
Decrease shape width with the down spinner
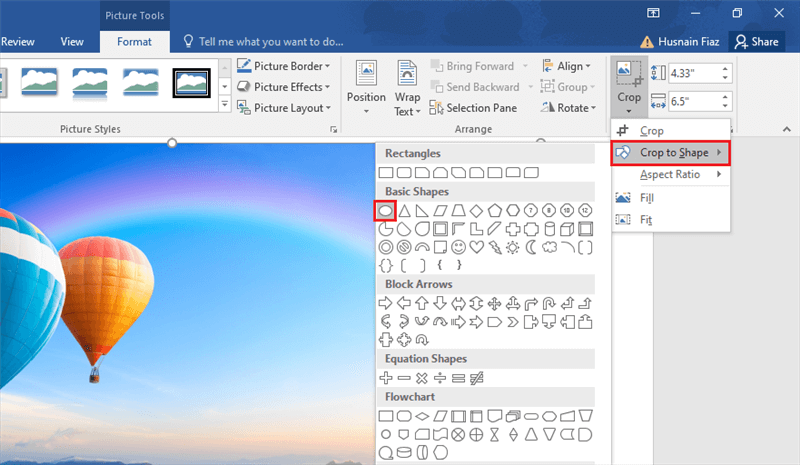tap(725, 106)
